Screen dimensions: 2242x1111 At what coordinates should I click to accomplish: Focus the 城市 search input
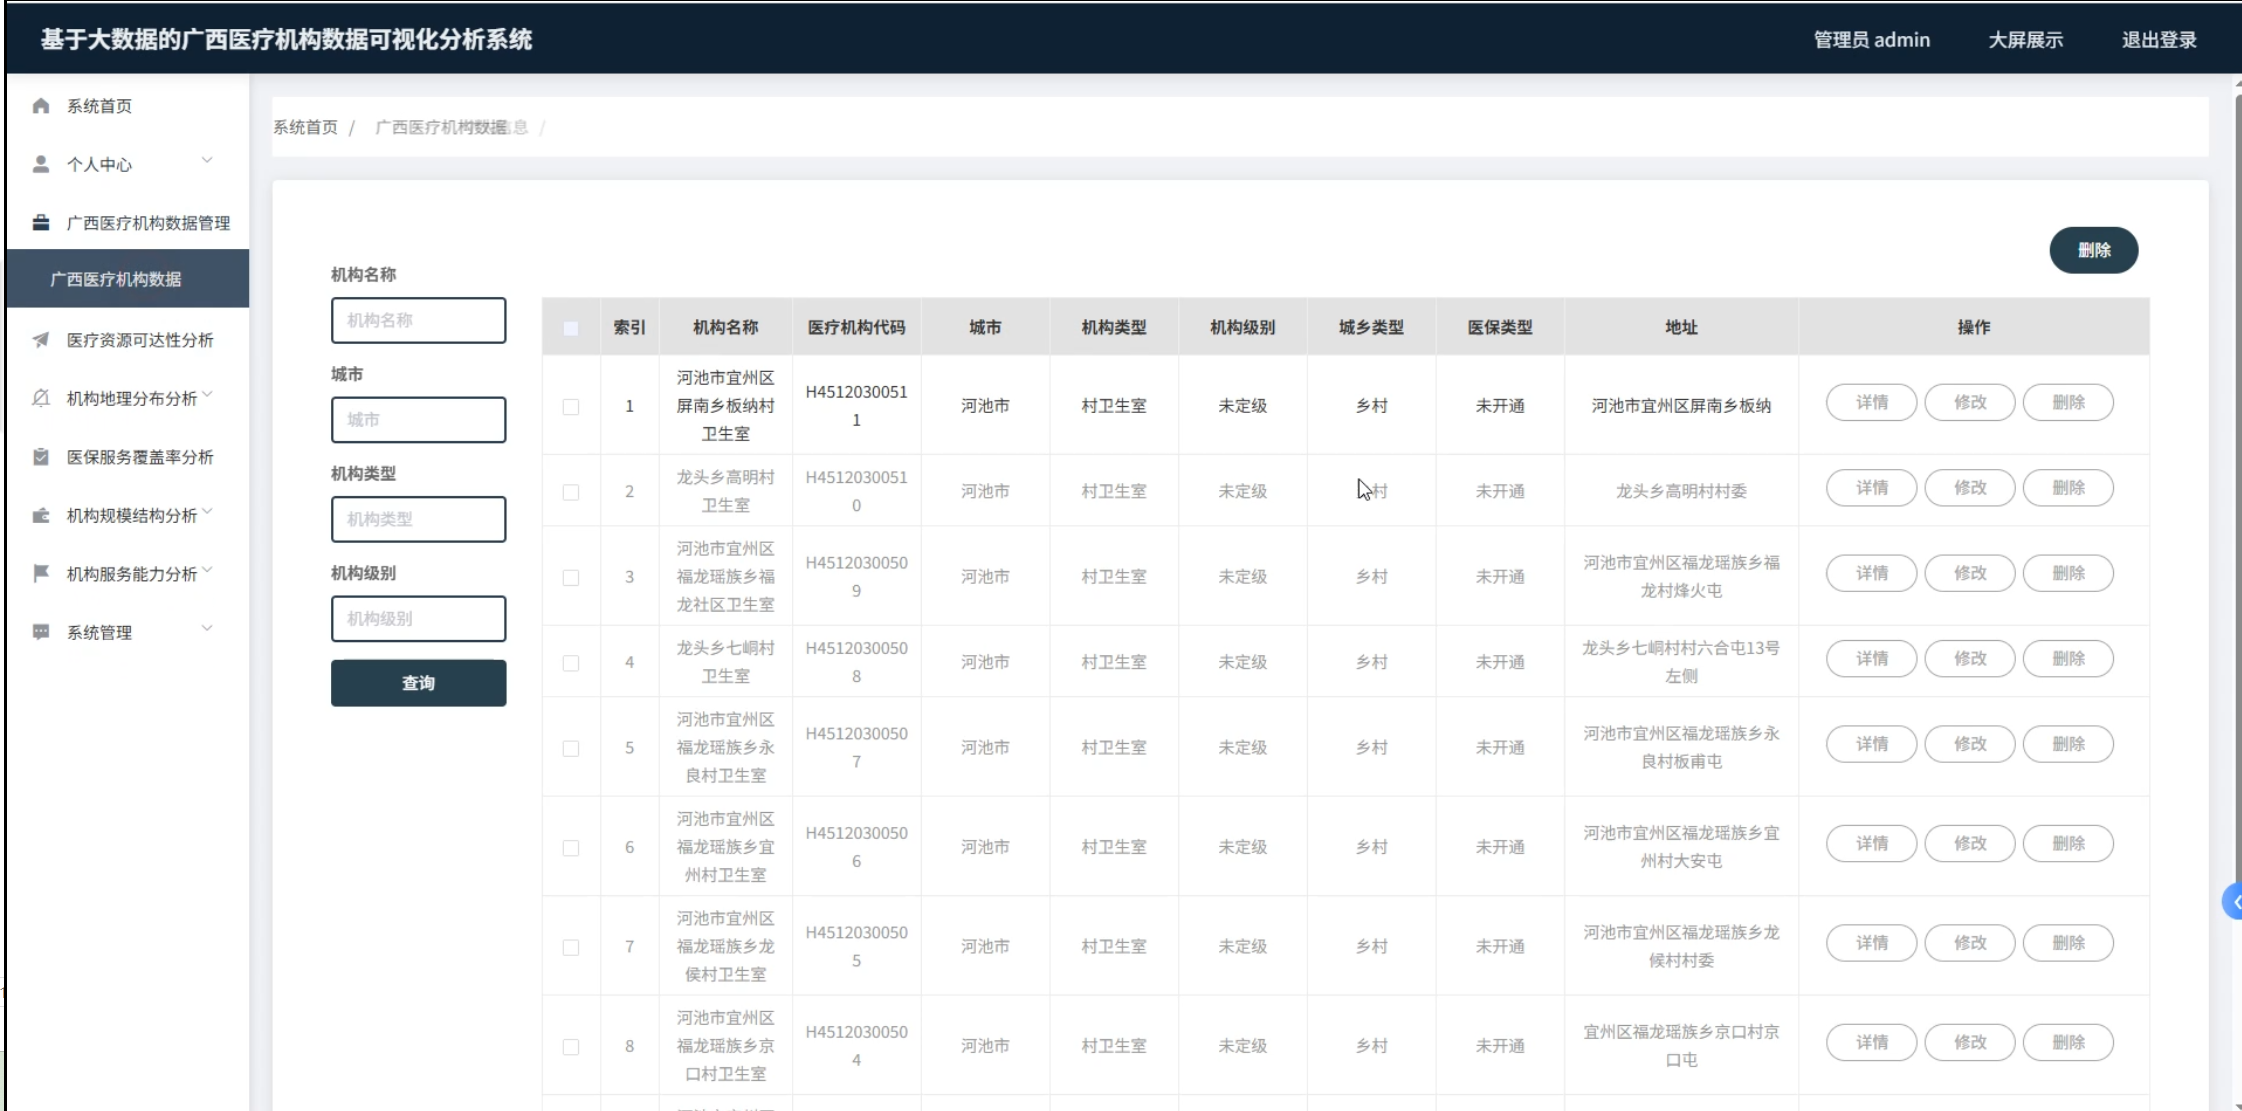(x=418, y=420)
